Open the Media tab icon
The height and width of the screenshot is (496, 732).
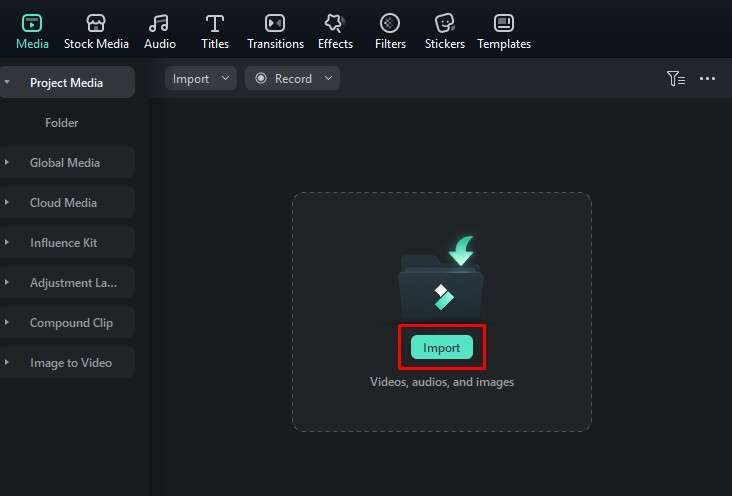(x=32, y=23)
